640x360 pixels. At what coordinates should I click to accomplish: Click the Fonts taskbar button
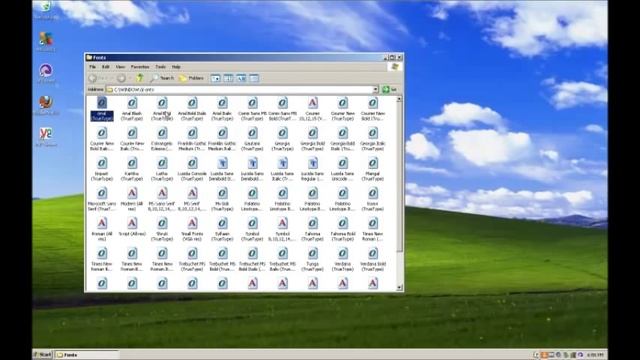pos(87,355)
